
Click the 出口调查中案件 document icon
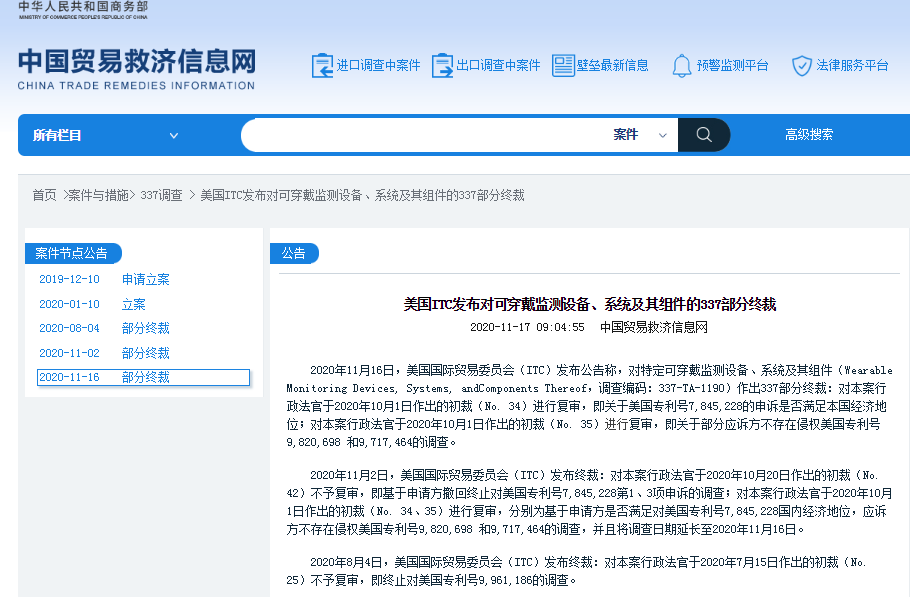(442, 66)
